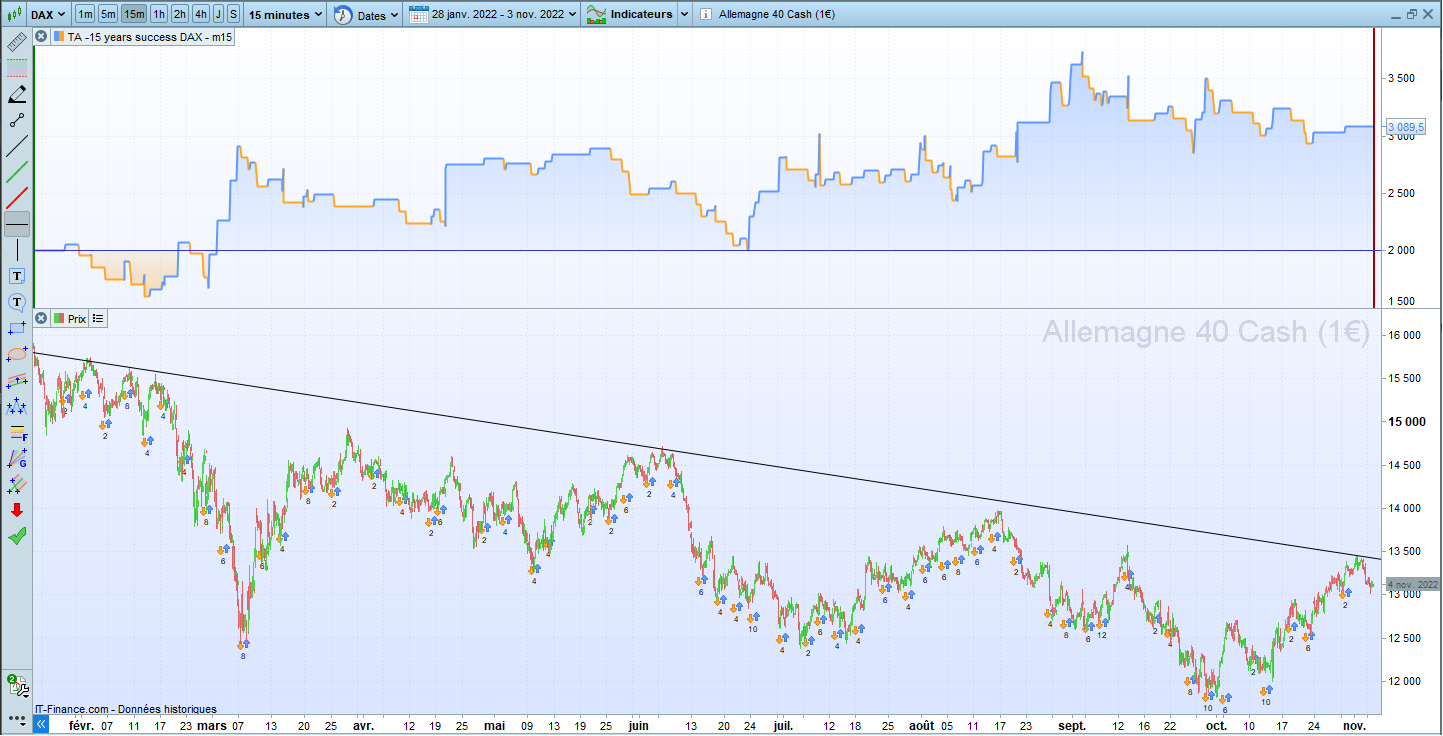Select the ruler measurement tool

(x=17, y=43)
